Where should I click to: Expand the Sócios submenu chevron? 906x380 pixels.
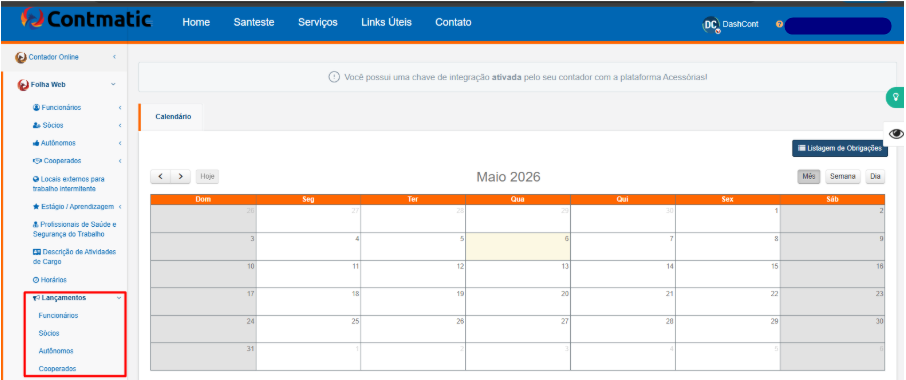click(120, 125)
